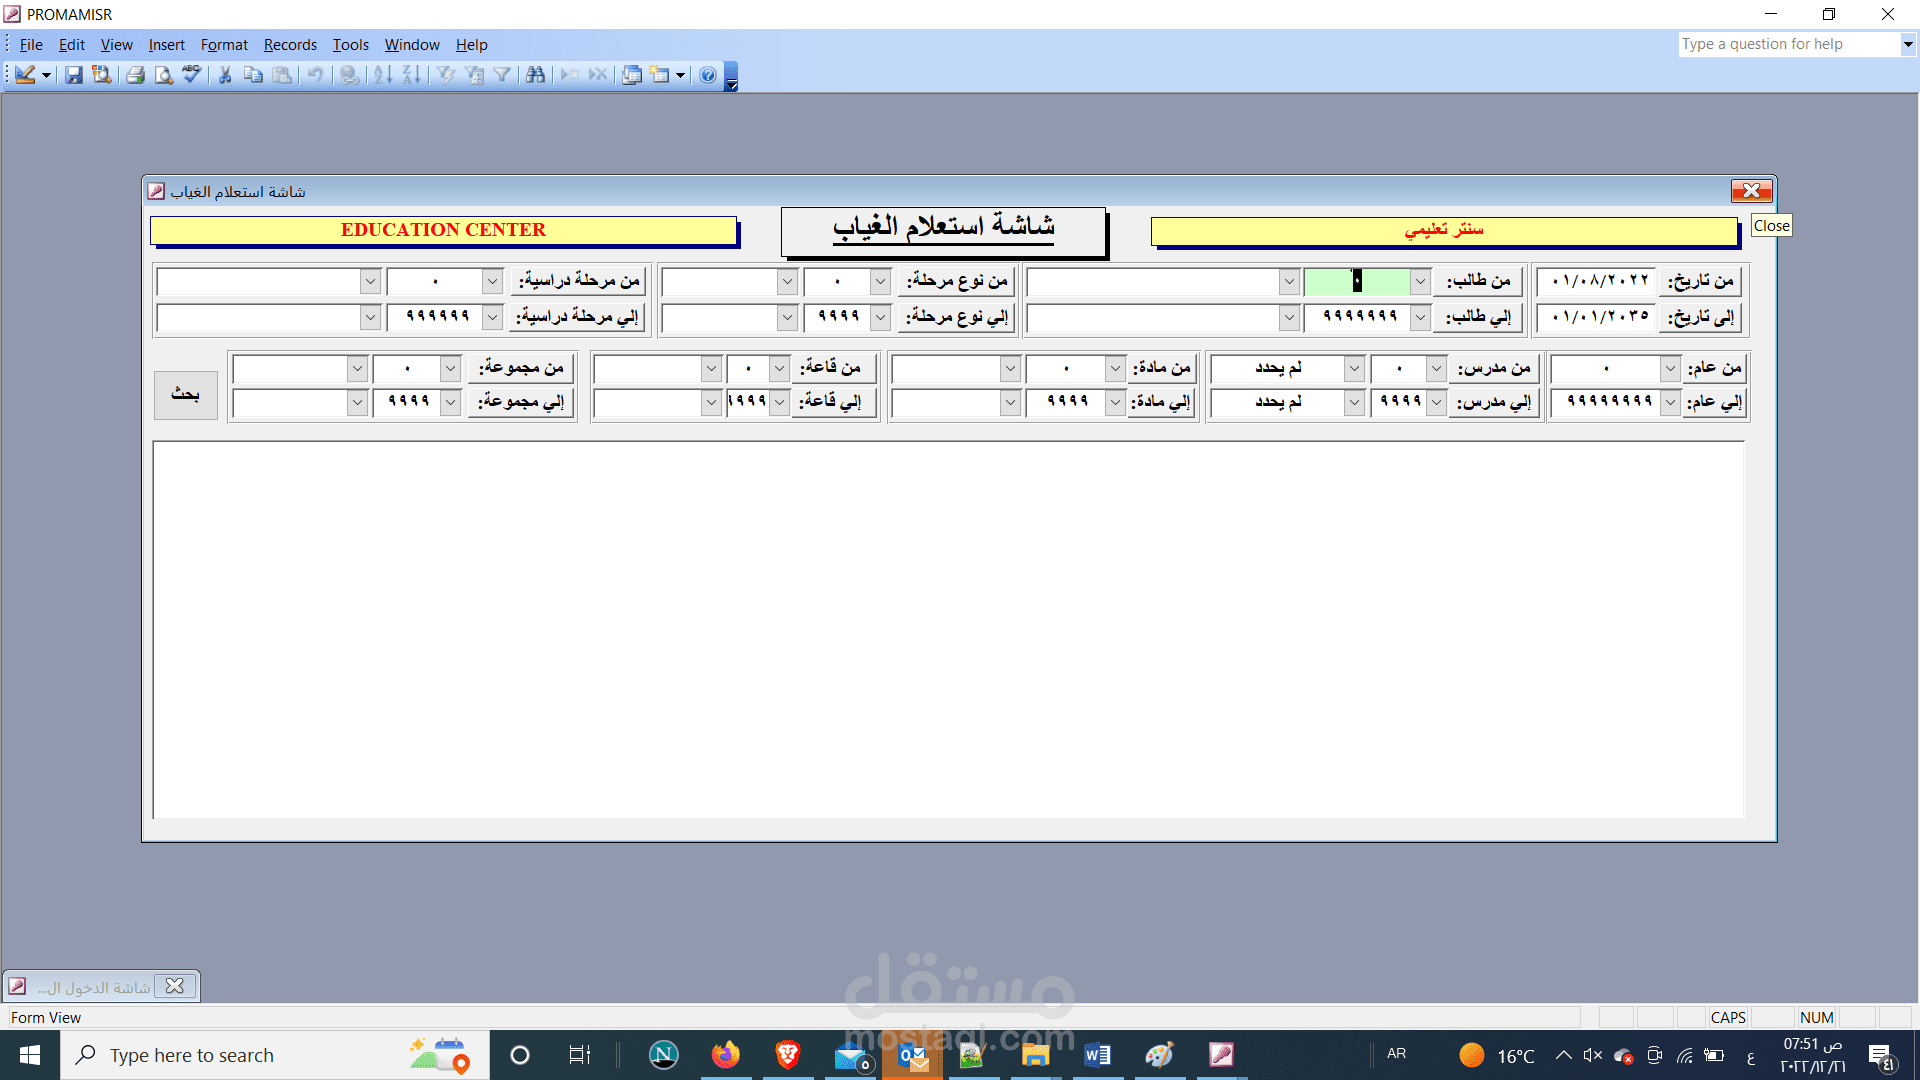Click the من تاريخ date field
Screen dimensions: 1920x1080
1597,282
